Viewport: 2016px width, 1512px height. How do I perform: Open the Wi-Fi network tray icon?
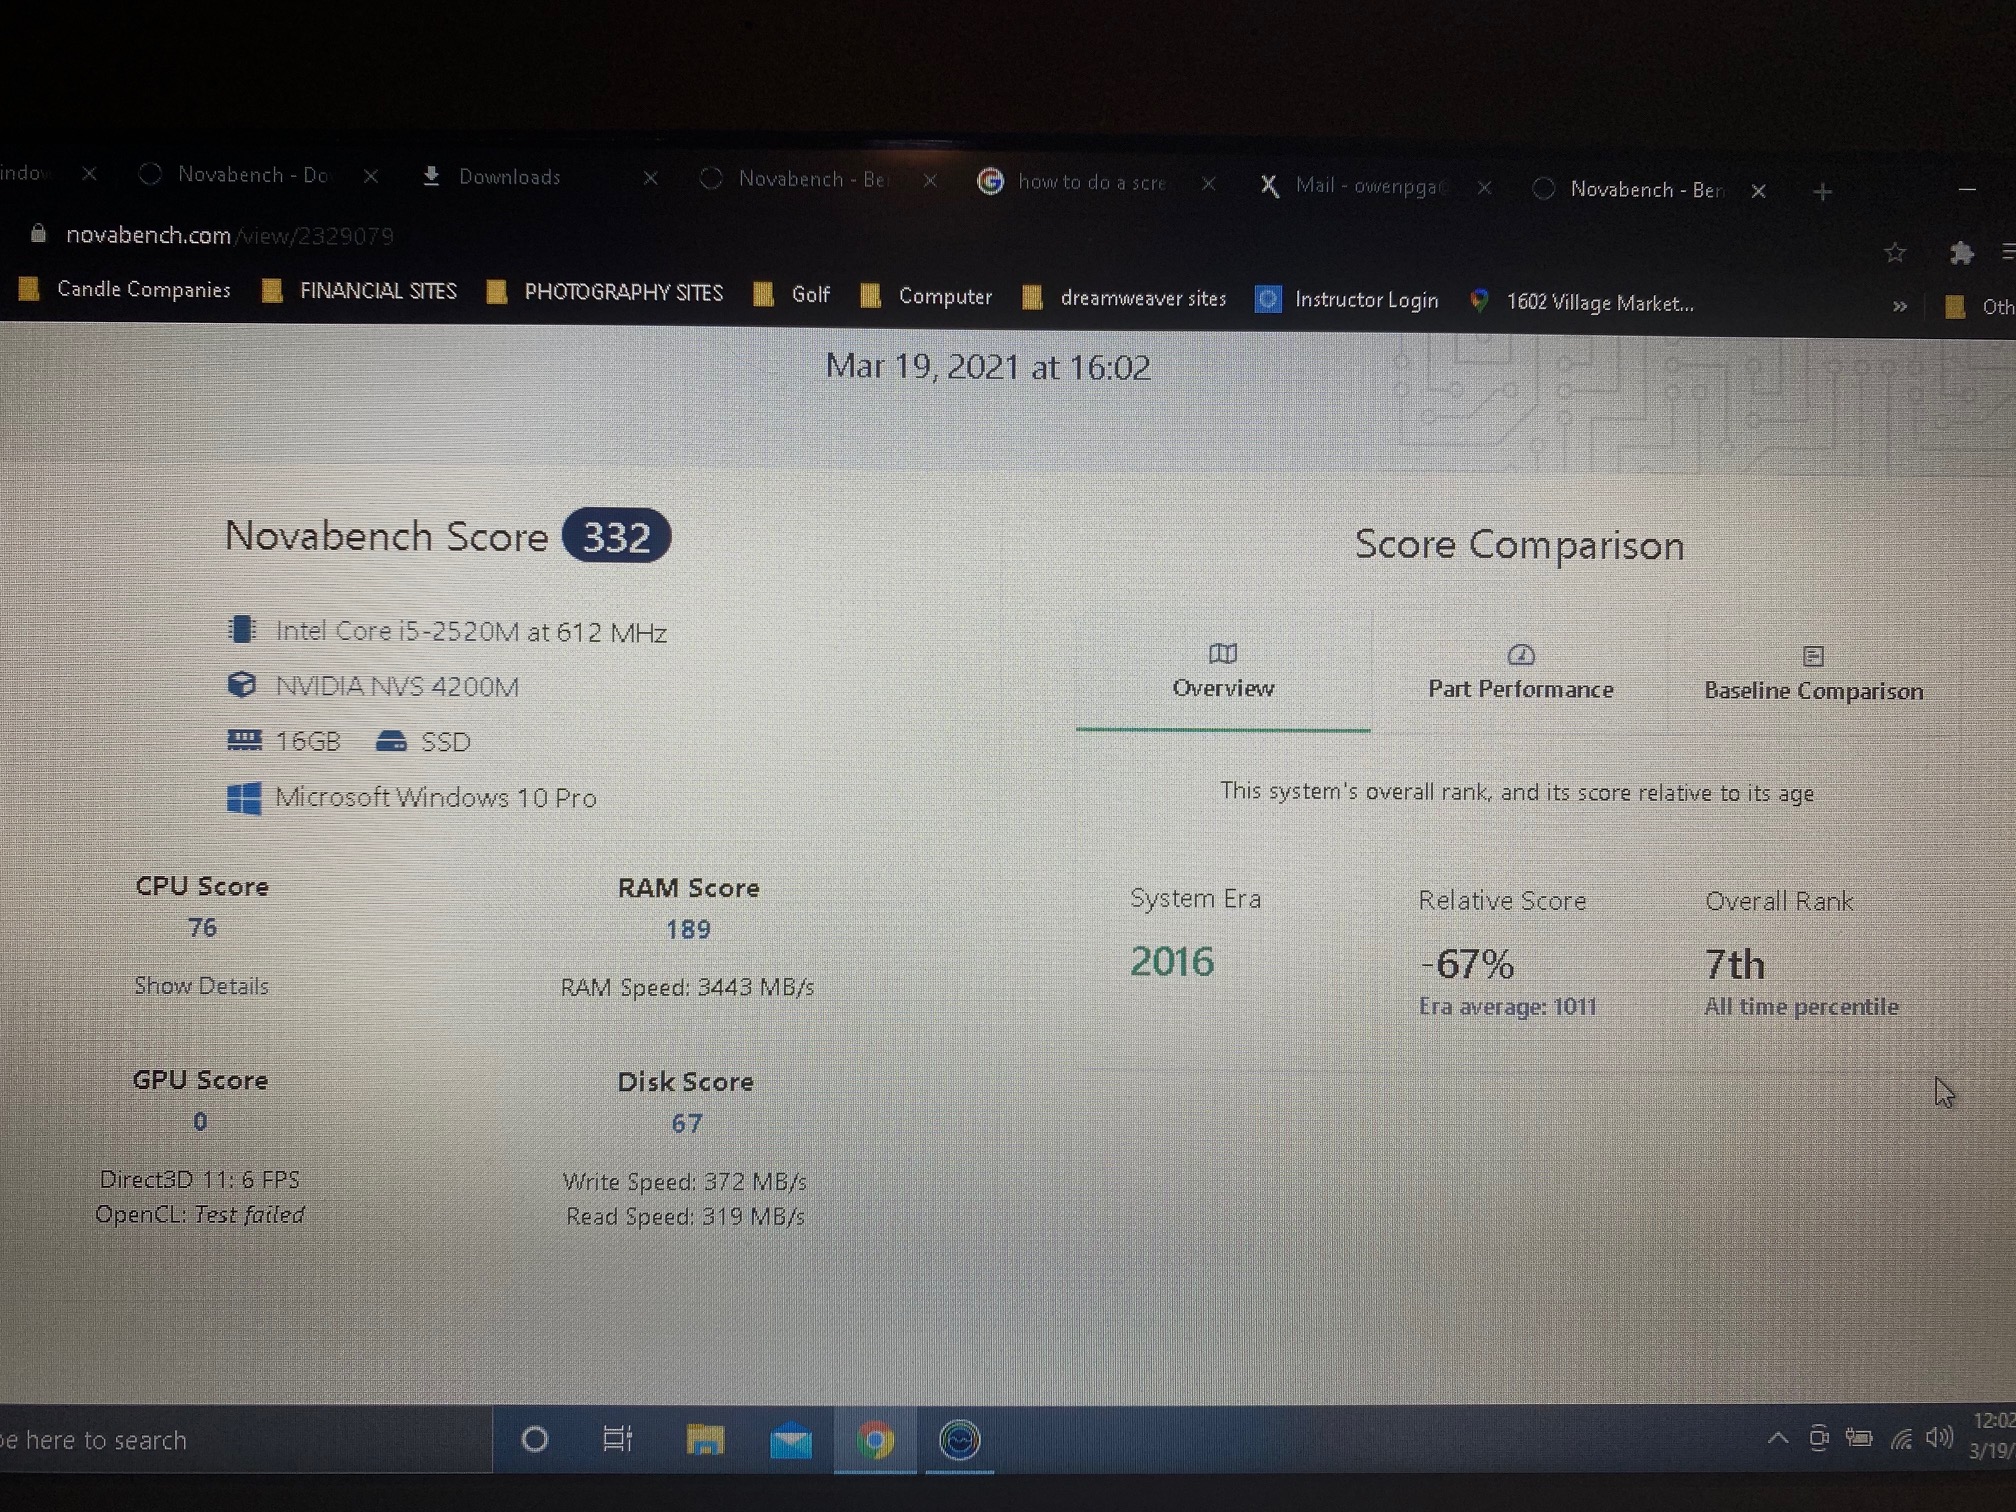pos(1901,1439)
